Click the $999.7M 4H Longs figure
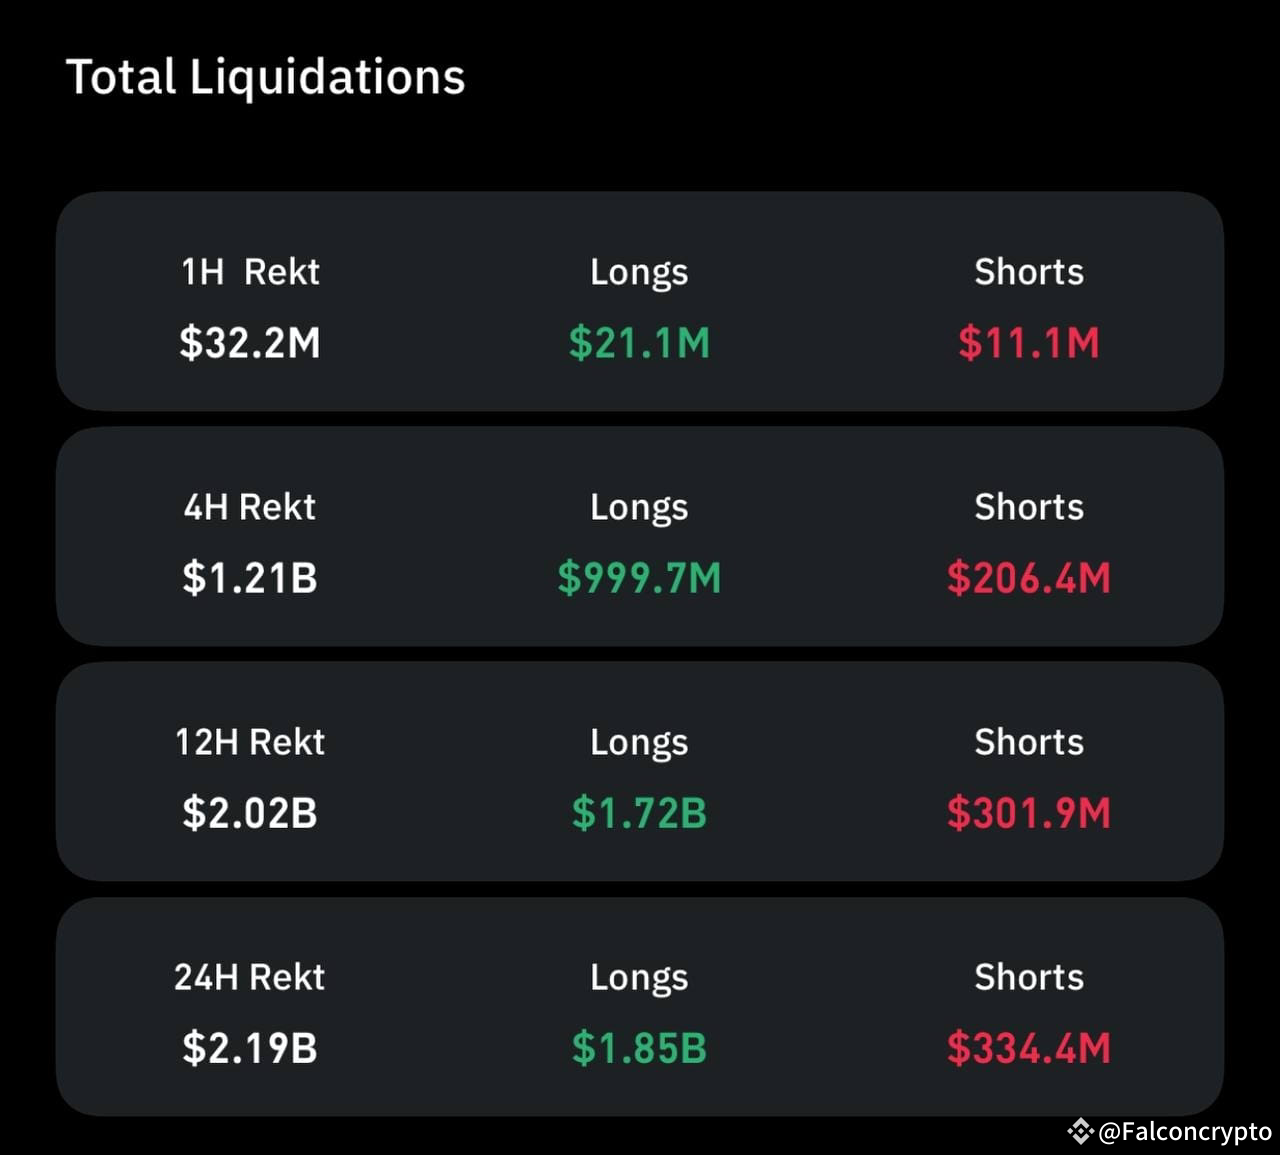This screenshot has height=1155, width=1280. coord(639,578)
